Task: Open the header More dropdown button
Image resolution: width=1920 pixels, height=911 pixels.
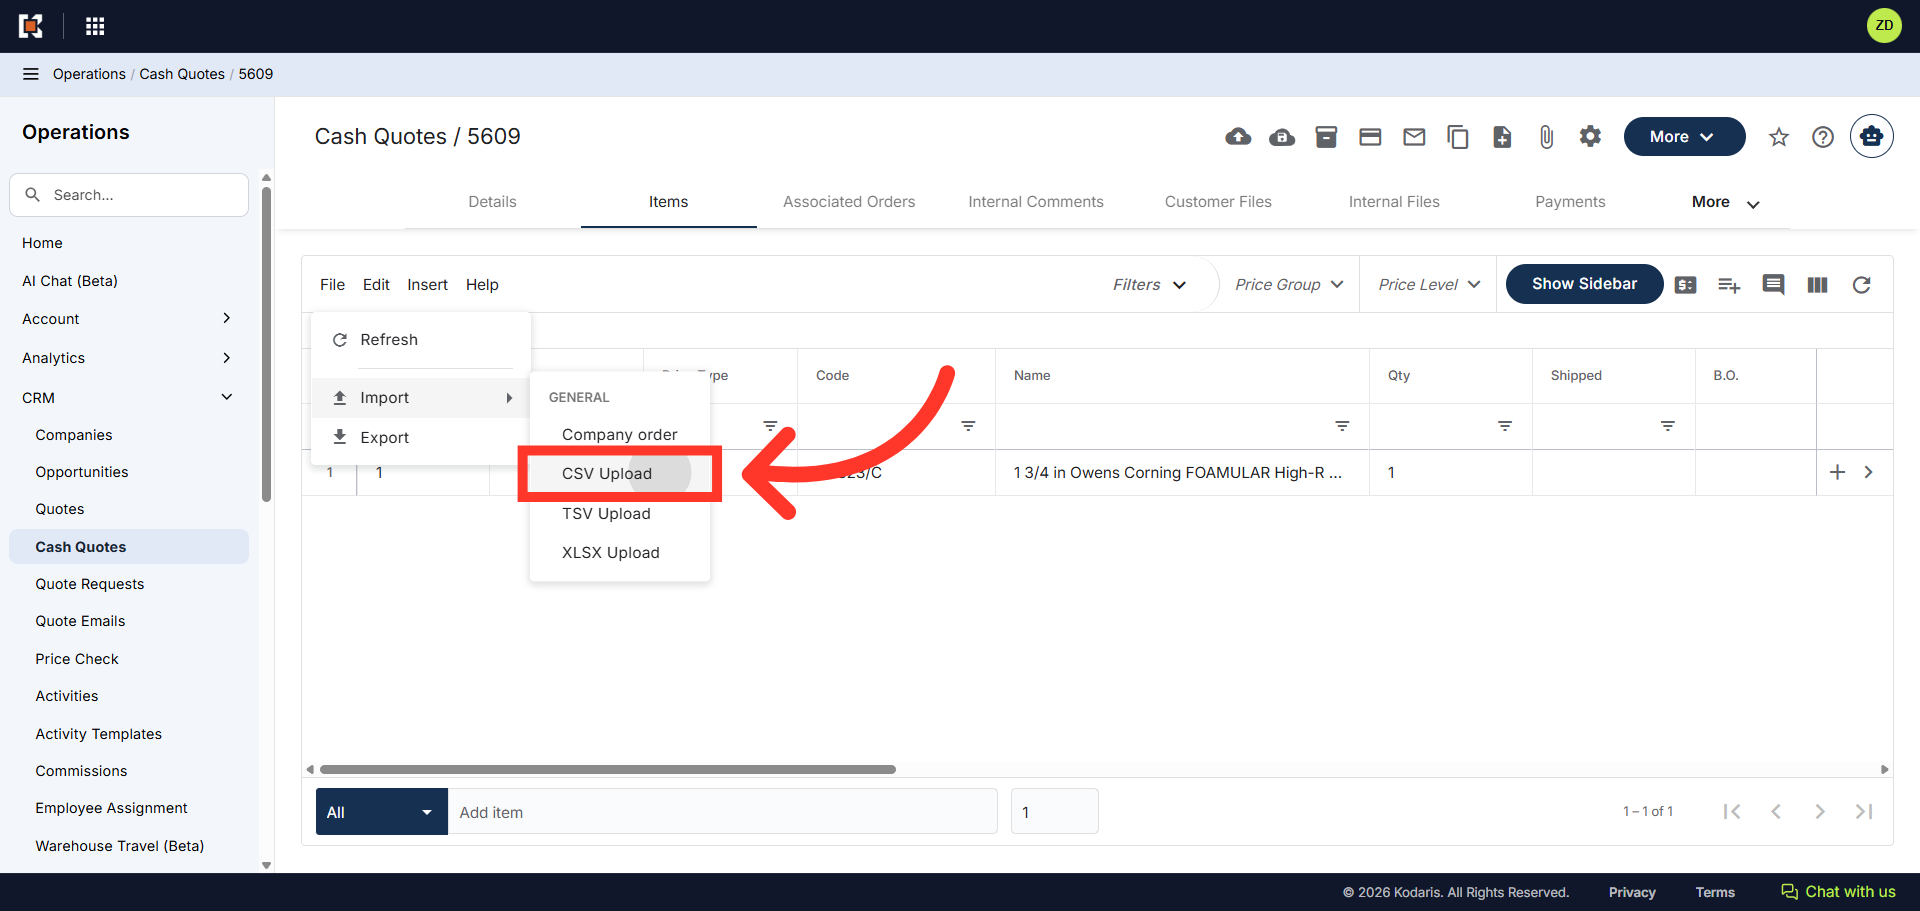Action: point(1684,137)
